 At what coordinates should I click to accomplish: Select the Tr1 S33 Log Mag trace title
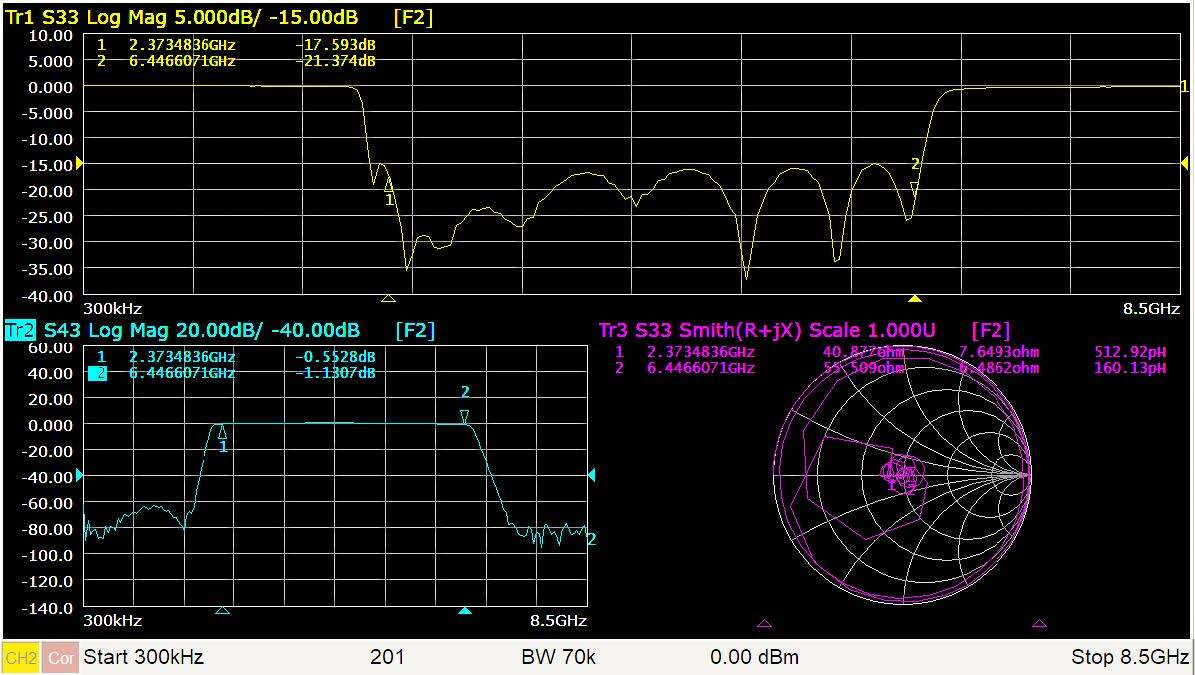pyautogui.click(x=181, y=18)
